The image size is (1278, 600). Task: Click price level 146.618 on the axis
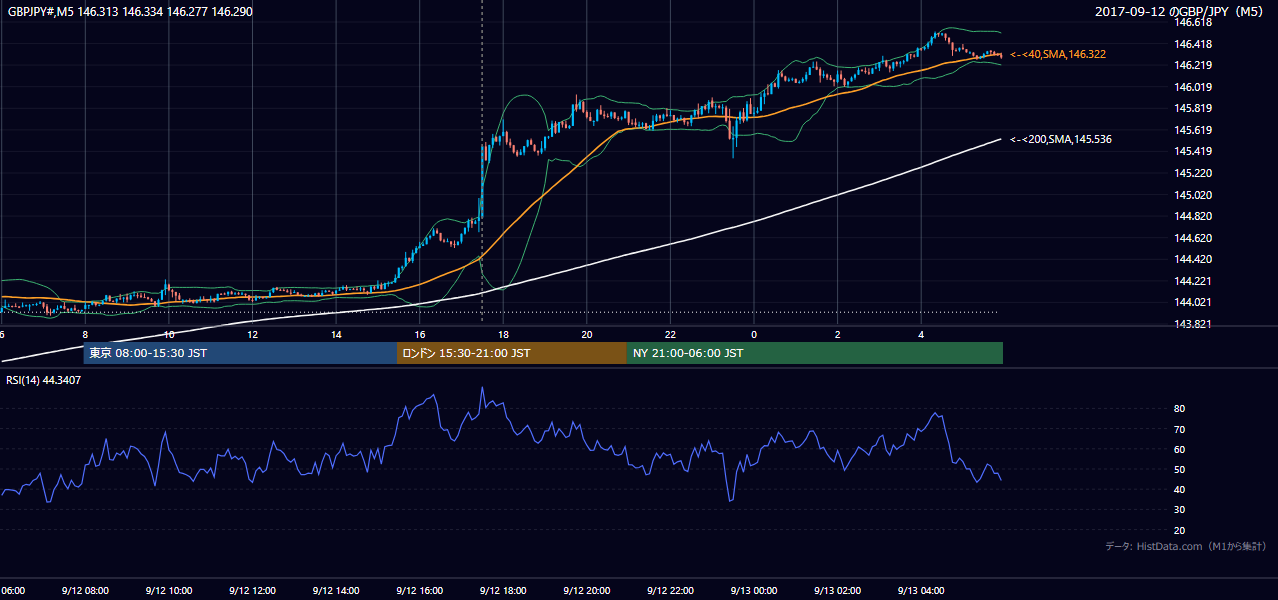pyautogui.click(x=1194, y=22)
